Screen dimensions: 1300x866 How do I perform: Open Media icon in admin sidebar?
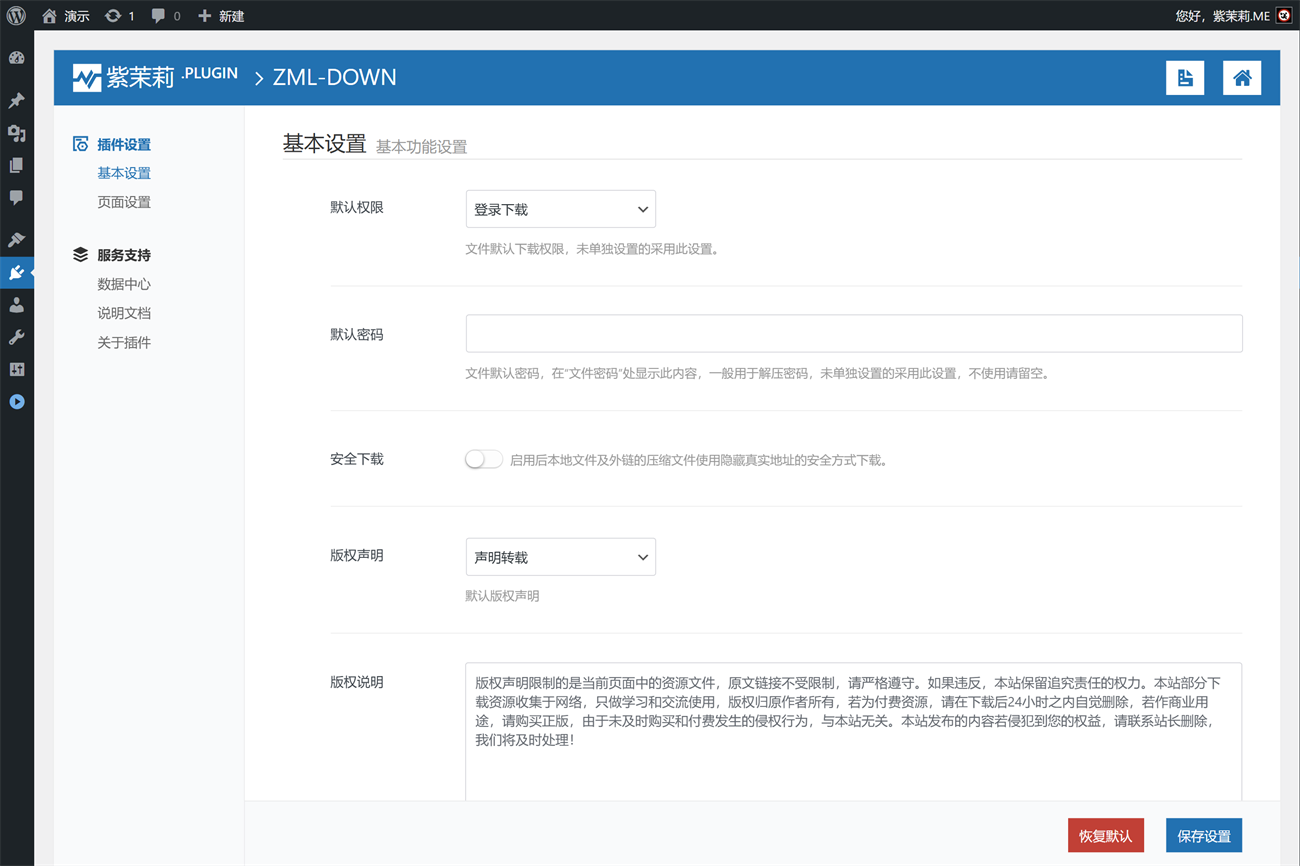pos(16,133)
